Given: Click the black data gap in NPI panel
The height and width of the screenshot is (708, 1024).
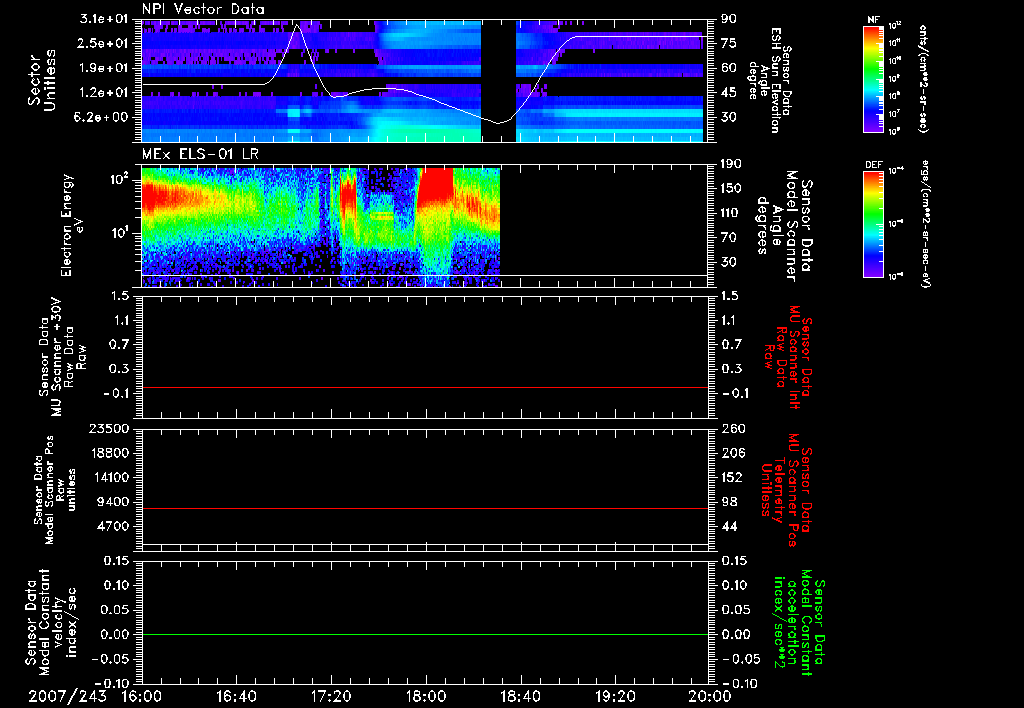Looking at the screenshot, I should click(498, 80).
